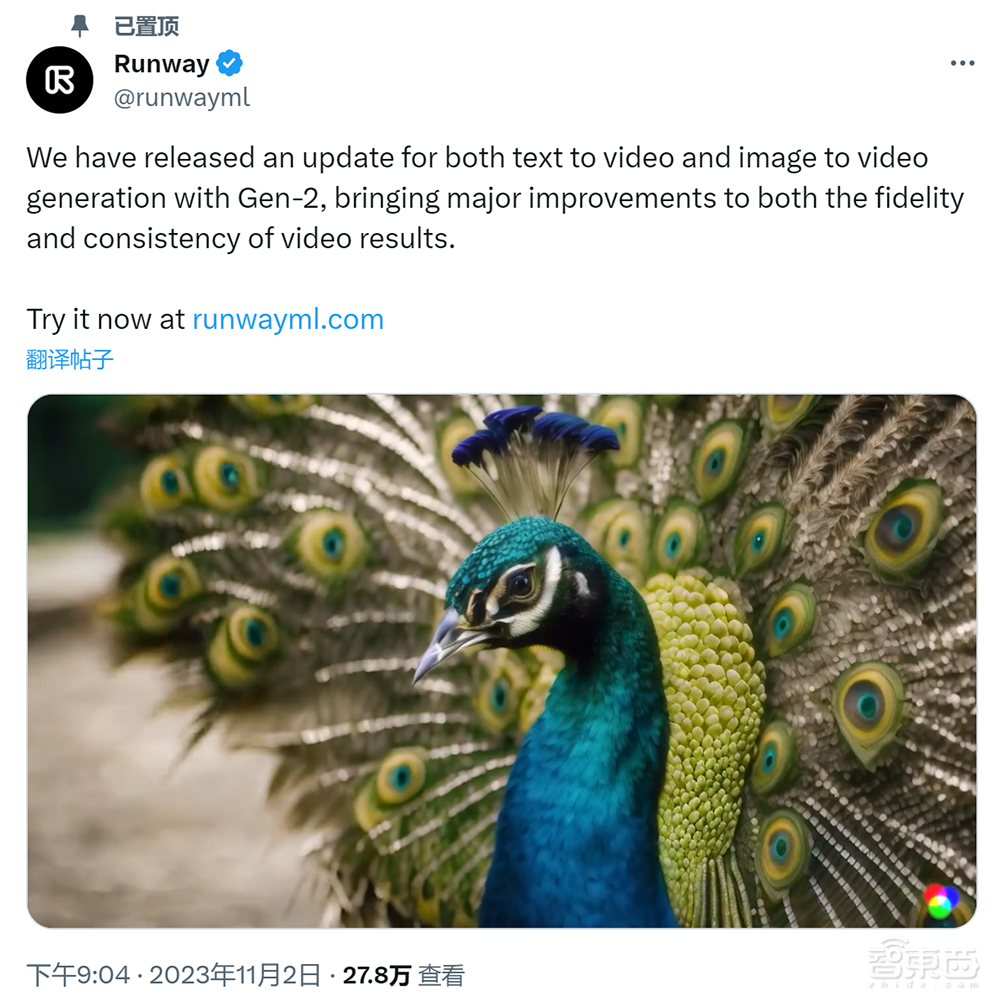Image resolution: width=1000 pixels, height=1007 pixels.
Task: Click the Runway profile avatar
Action: click(x=60, y=80)
